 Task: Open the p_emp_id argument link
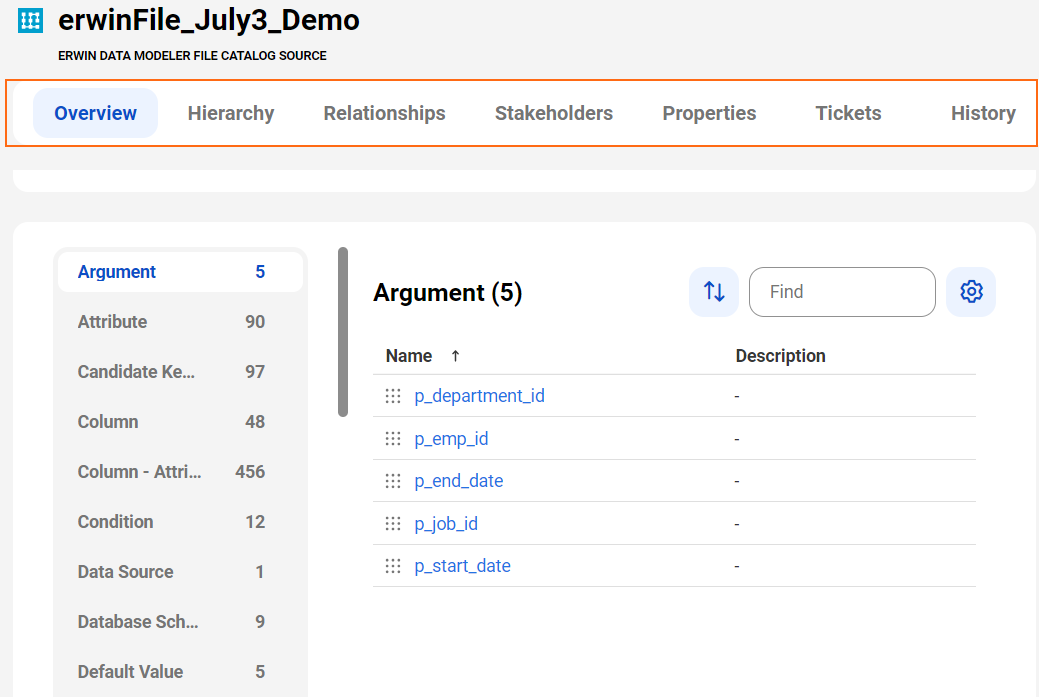click(451, 439)
